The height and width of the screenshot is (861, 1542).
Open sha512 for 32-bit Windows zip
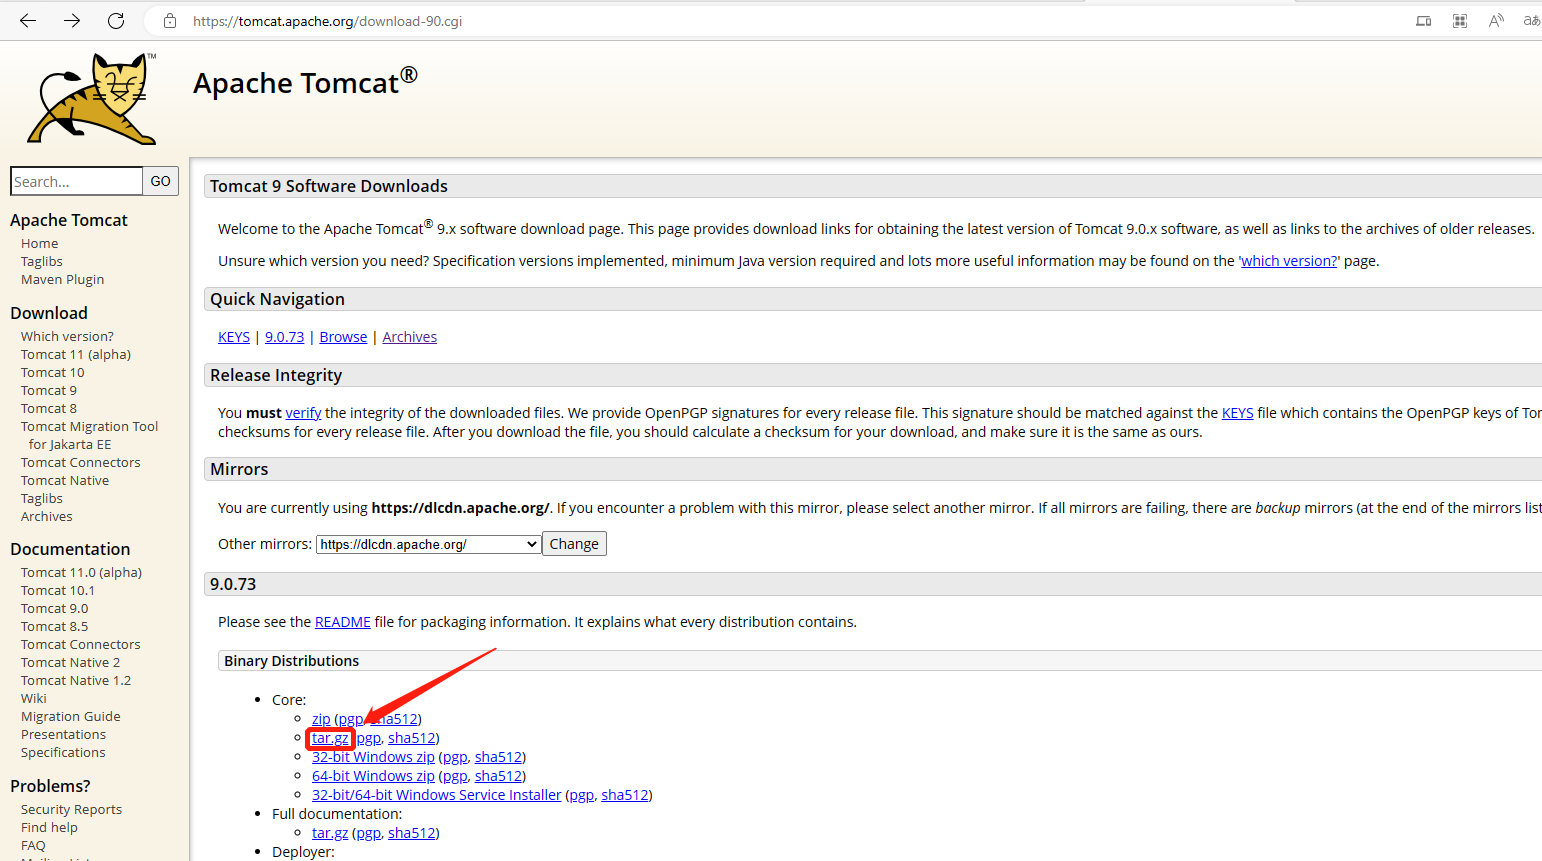[x=498, y=757]
